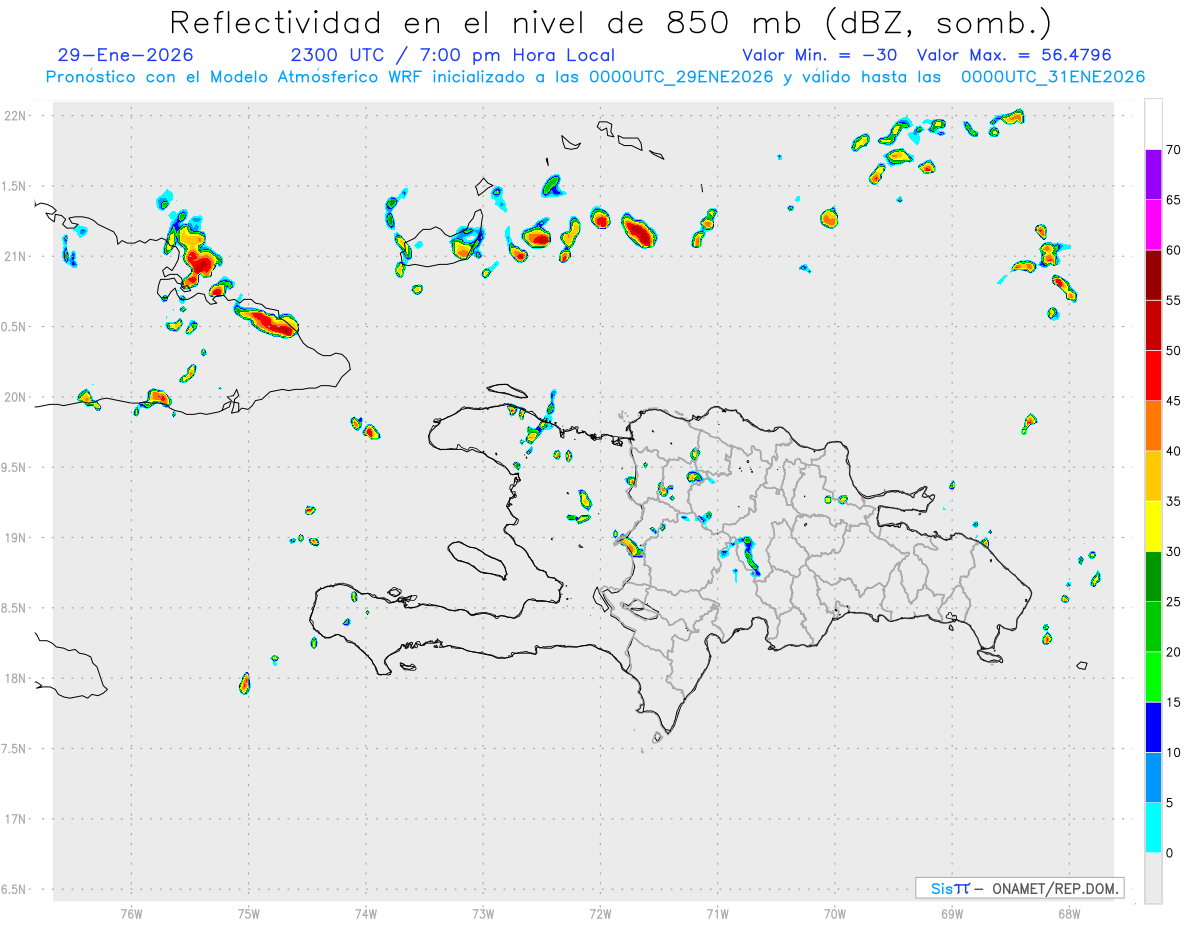The width and height of the screenshot is (1200, 927).
Task: Pick the gold 35-40 dBZ color swatch
Action: pos(1153,476)
